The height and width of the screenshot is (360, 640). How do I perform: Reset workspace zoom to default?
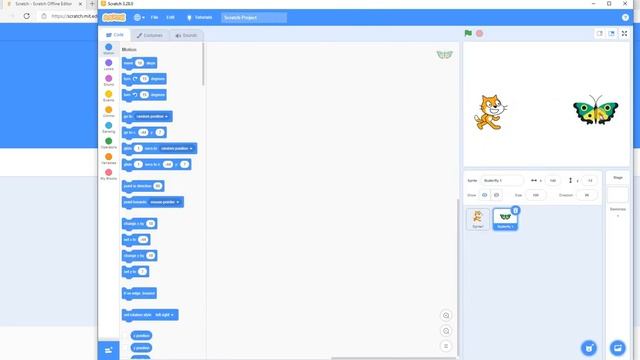tap(446, 346)
